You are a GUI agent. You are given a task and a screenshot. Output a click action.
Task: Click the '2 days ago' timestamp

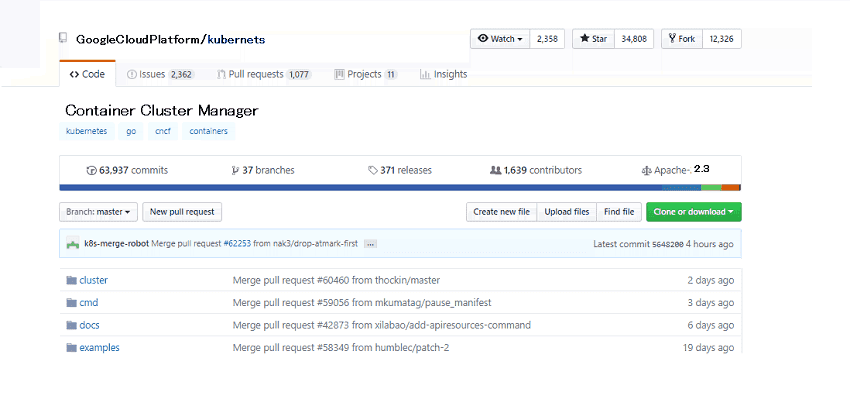click(x=711, y=280)
